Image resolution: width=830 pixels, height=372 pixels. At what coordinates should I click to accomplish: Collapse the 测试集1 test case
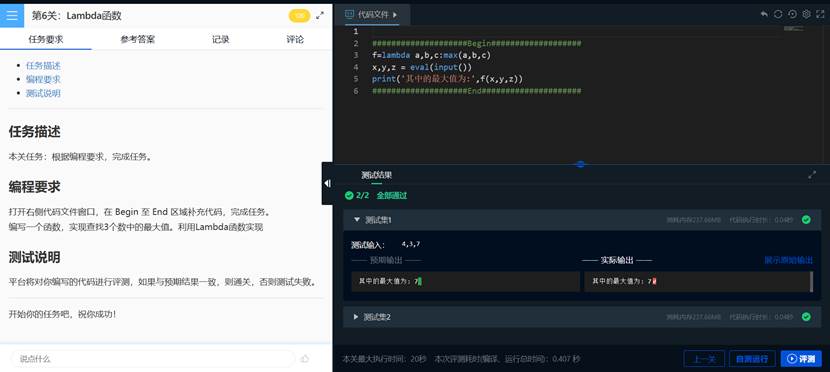[x=356, y=219]
